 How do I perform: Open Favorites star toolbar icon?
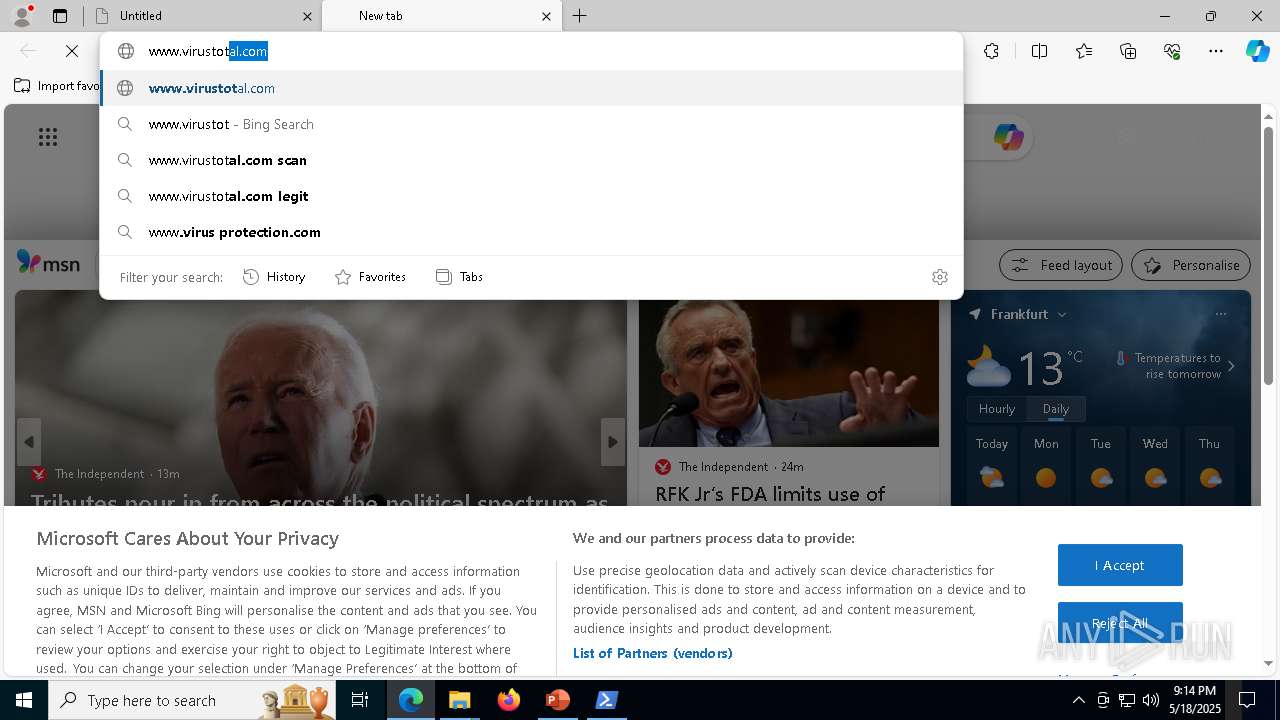1084,51
